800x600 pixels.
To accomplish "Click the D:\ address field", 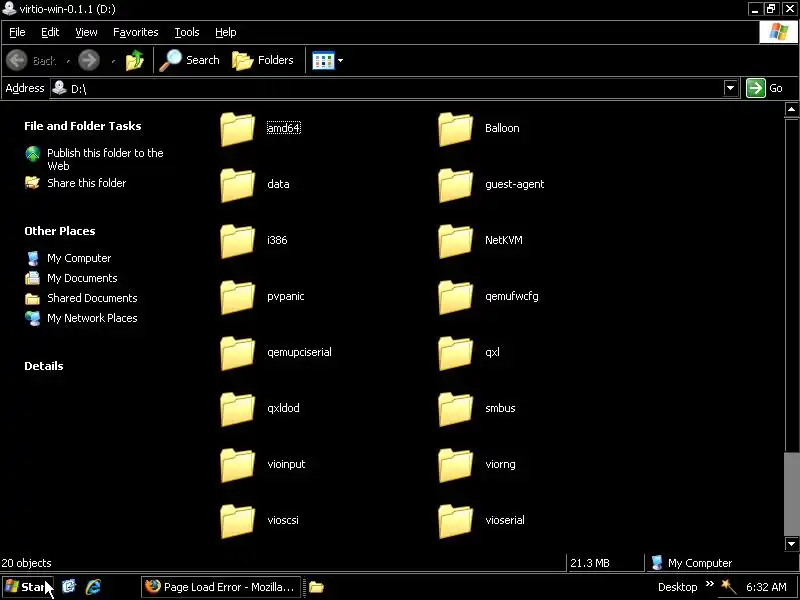I will tap(386, 88).
